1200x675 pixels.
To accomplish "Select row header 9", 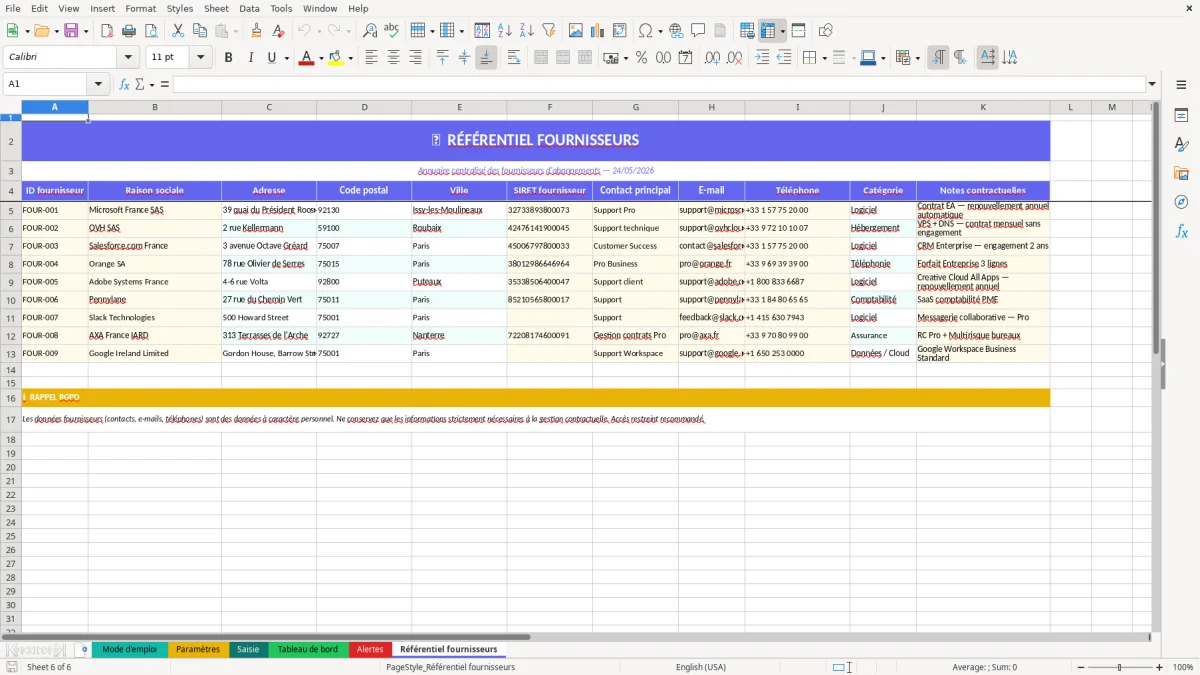I will [11, 282].
